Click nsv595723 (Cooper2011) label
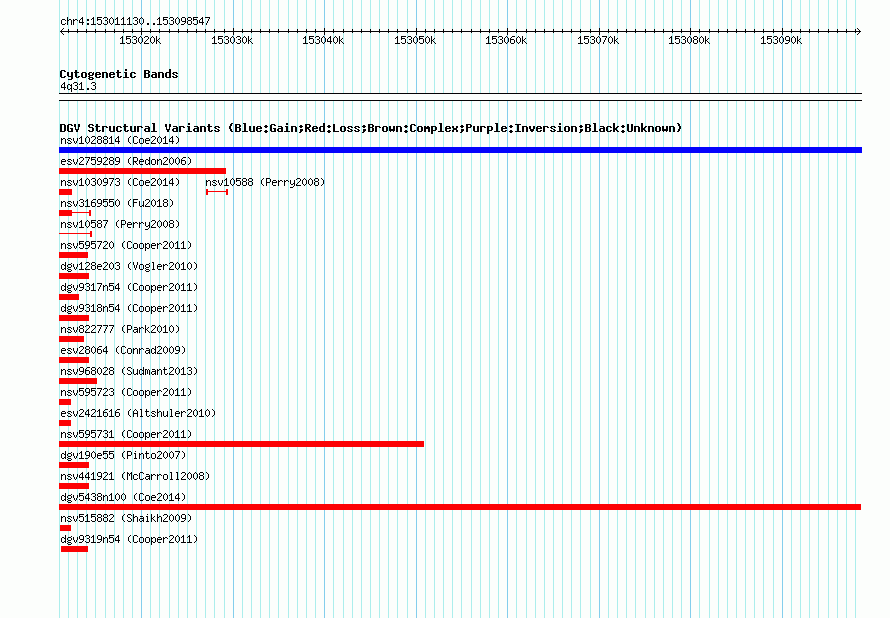This screenshot has height=618, width=890. click(126, 392)
